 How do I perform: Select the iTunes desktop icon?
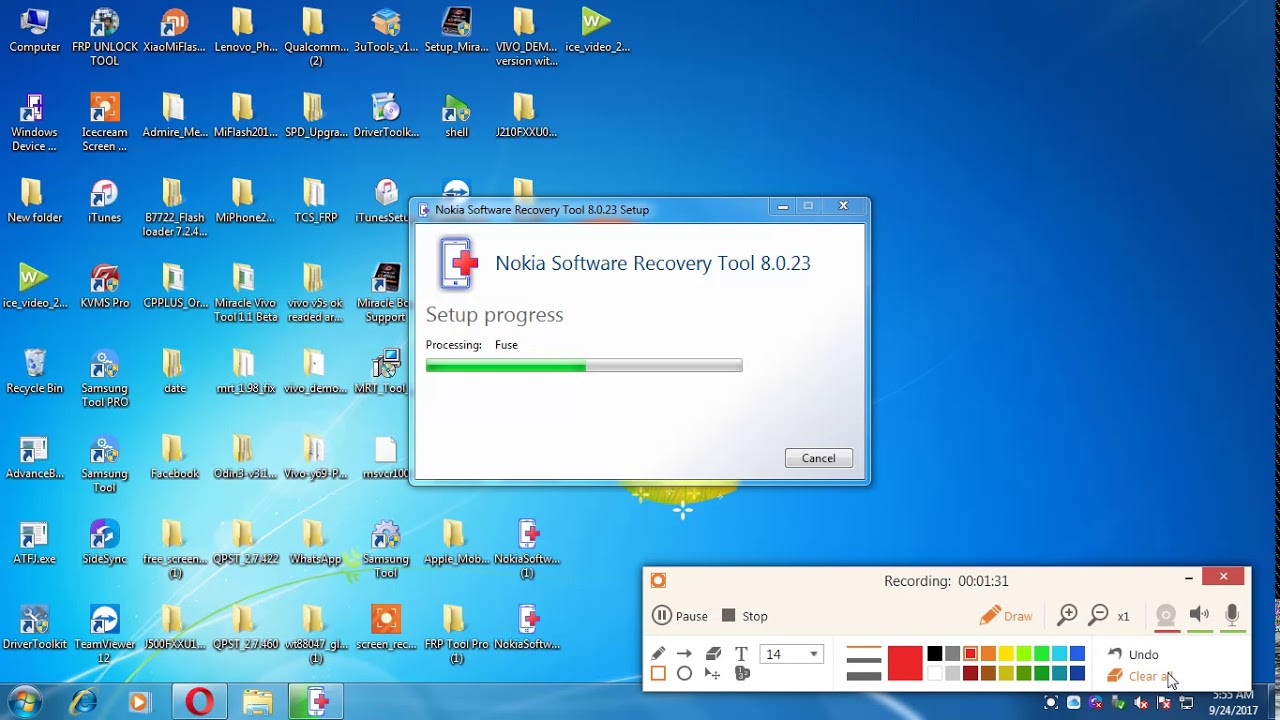pos(104,201)
